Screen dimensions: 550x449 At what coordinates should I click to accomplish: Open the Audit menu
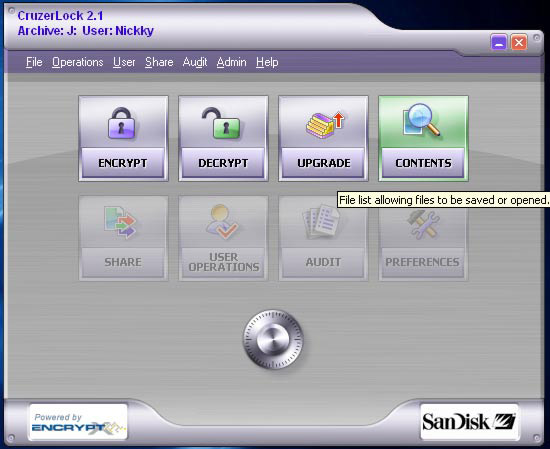tap(195, 62)
